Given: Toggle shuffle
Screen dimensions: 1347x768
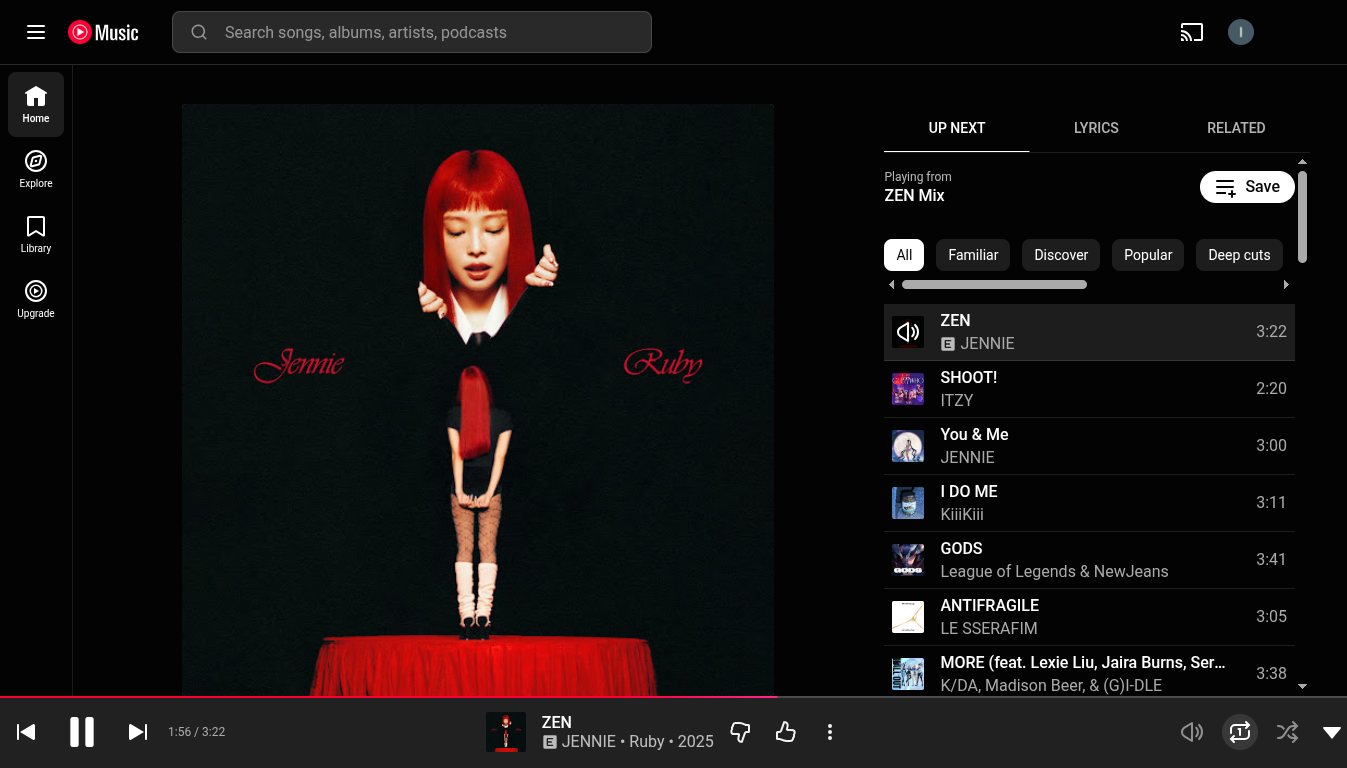Looking at the screenshot, I should point(1287,732).
